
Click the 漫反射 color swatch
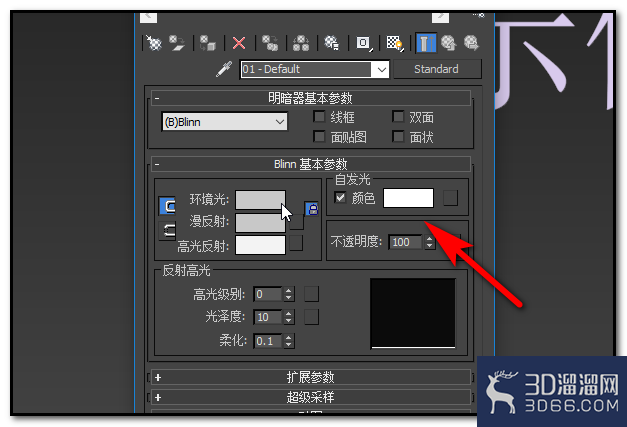260,223
